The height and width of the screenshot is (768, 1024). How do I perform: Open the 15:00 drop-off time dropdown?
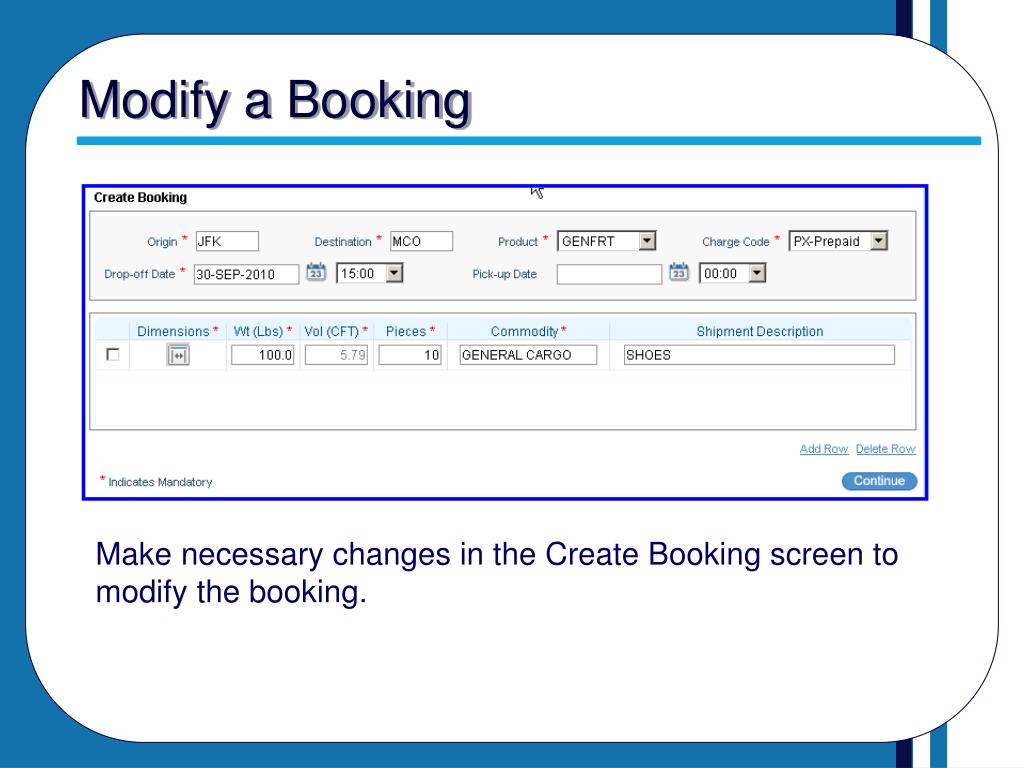[x=394, y=273]
